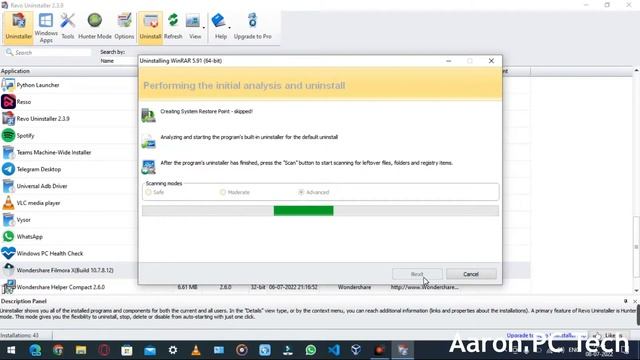Click the built-in uninstaller step icon
This screenshot has width=640, height=360.
click(149, 141)
